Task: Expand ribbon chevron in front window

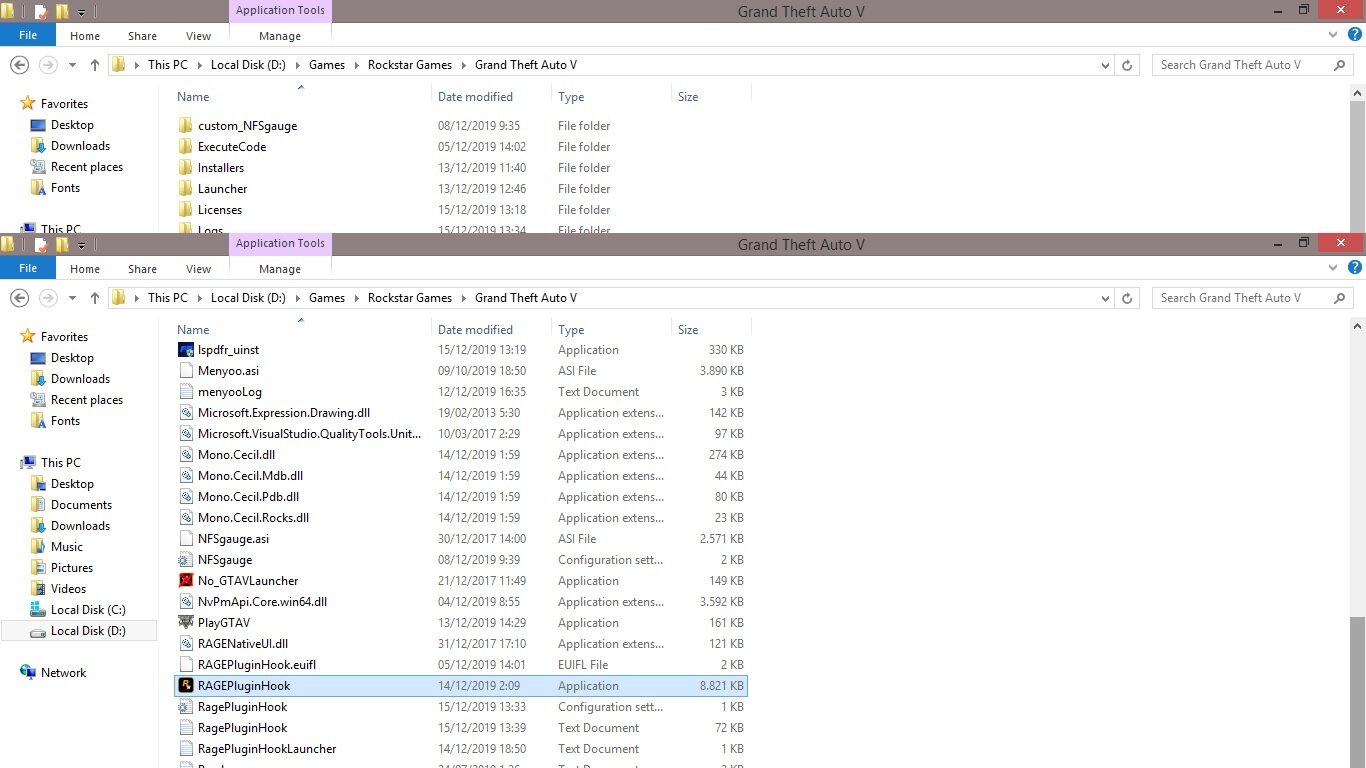Action: [1333, 268]
